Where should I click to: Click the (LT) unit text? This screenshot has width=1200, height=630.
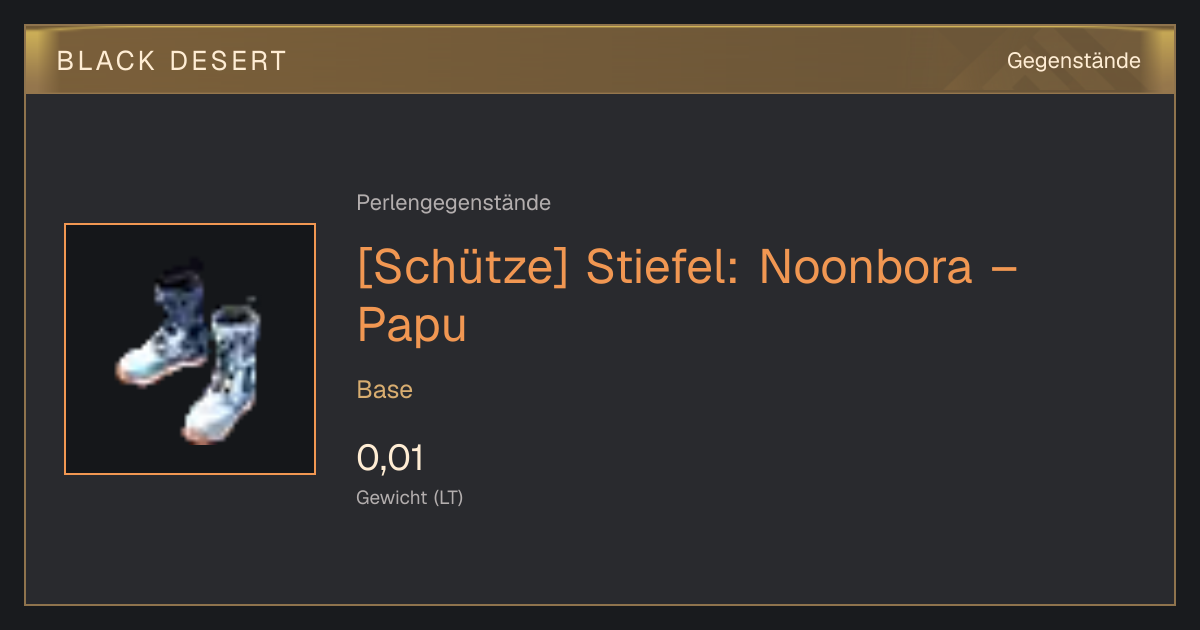point(448,497)
